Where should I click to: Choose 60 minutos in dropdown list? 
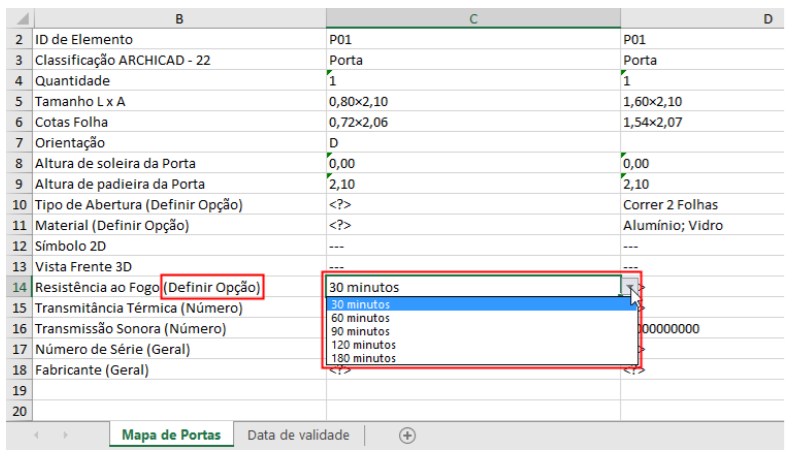click(361, 318)
